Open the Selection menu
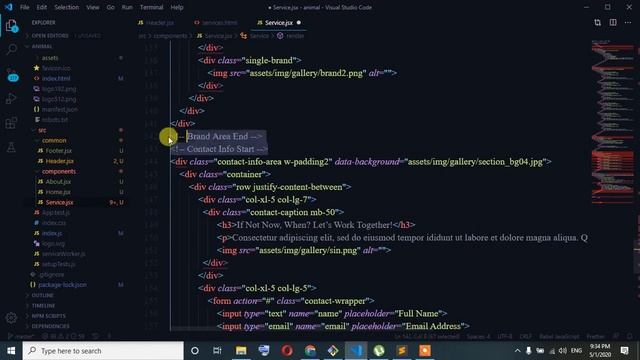The image size is (640, 360). pos(67,7)
